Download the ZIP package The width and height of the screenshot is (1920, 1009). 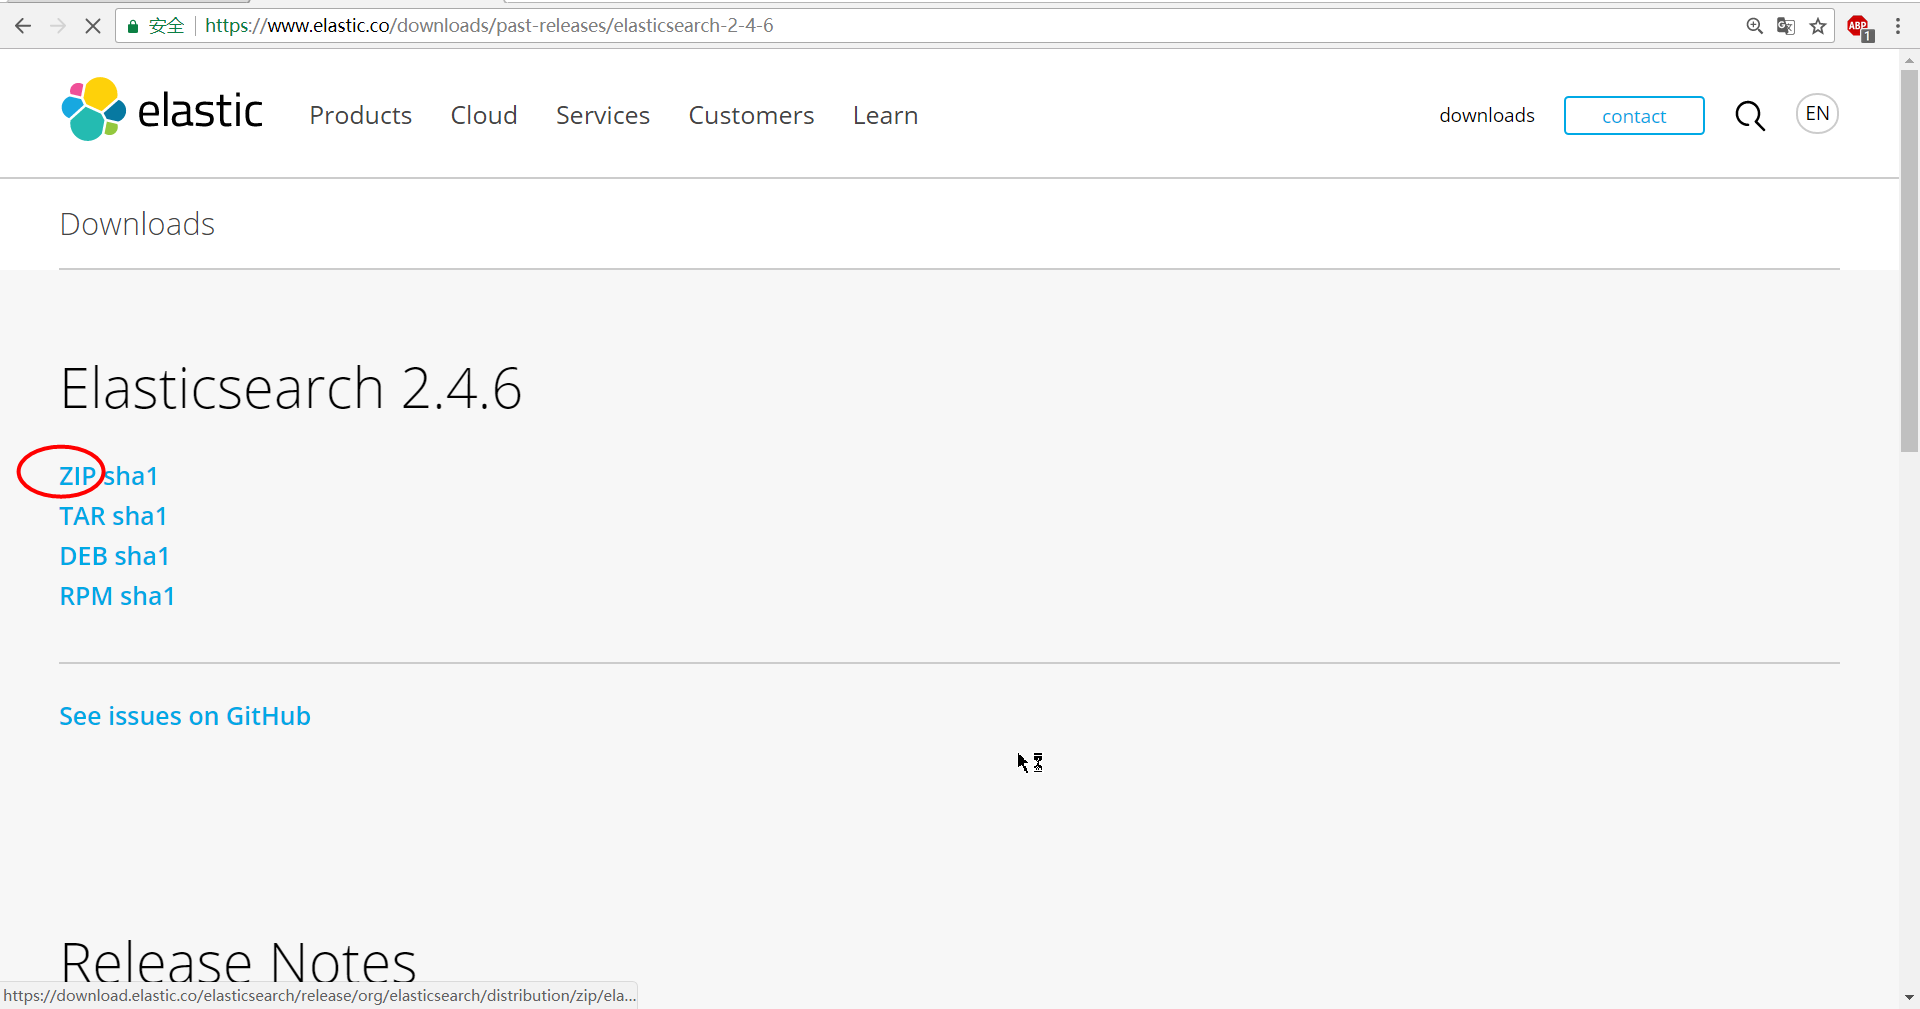(x=78, y=476)
